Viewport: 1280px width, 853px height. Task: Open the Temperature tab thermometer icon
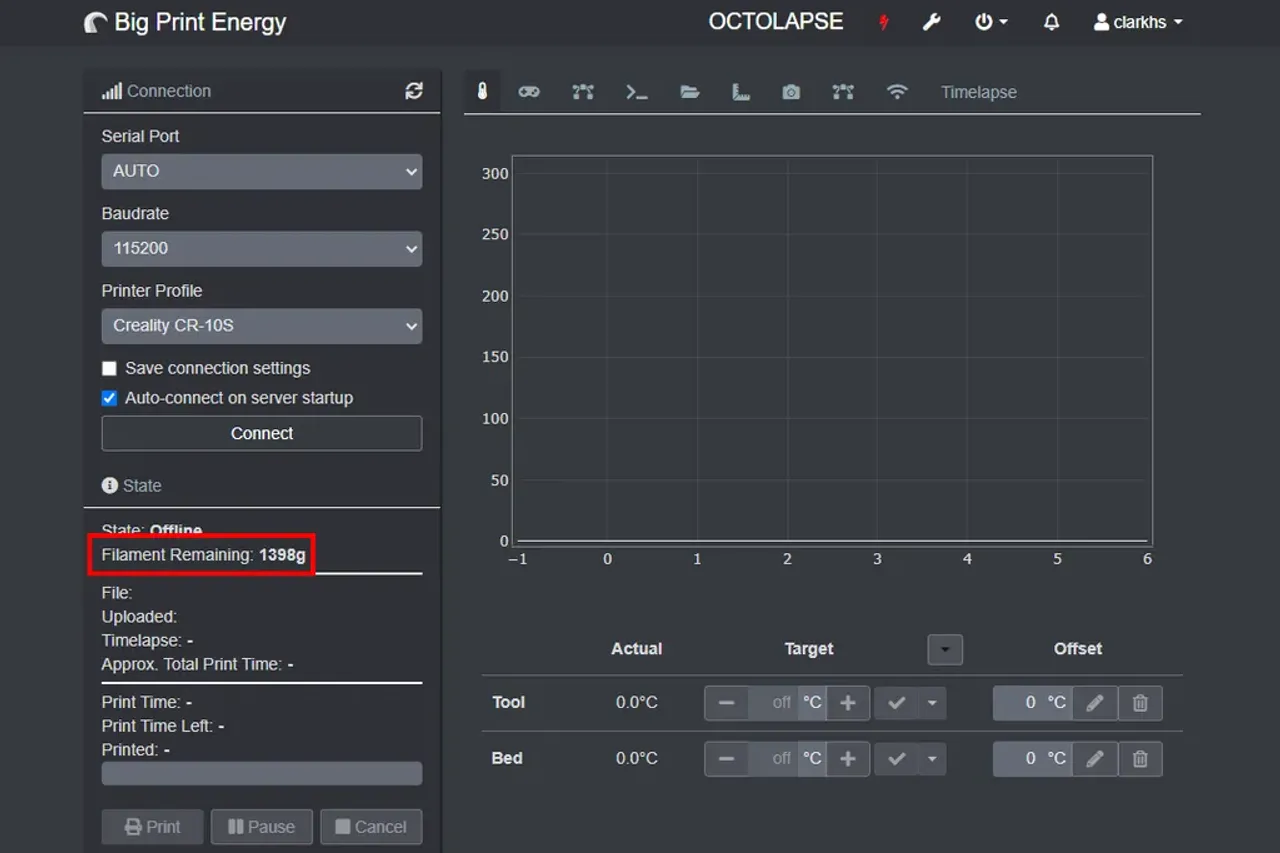(x=483, y=92)
